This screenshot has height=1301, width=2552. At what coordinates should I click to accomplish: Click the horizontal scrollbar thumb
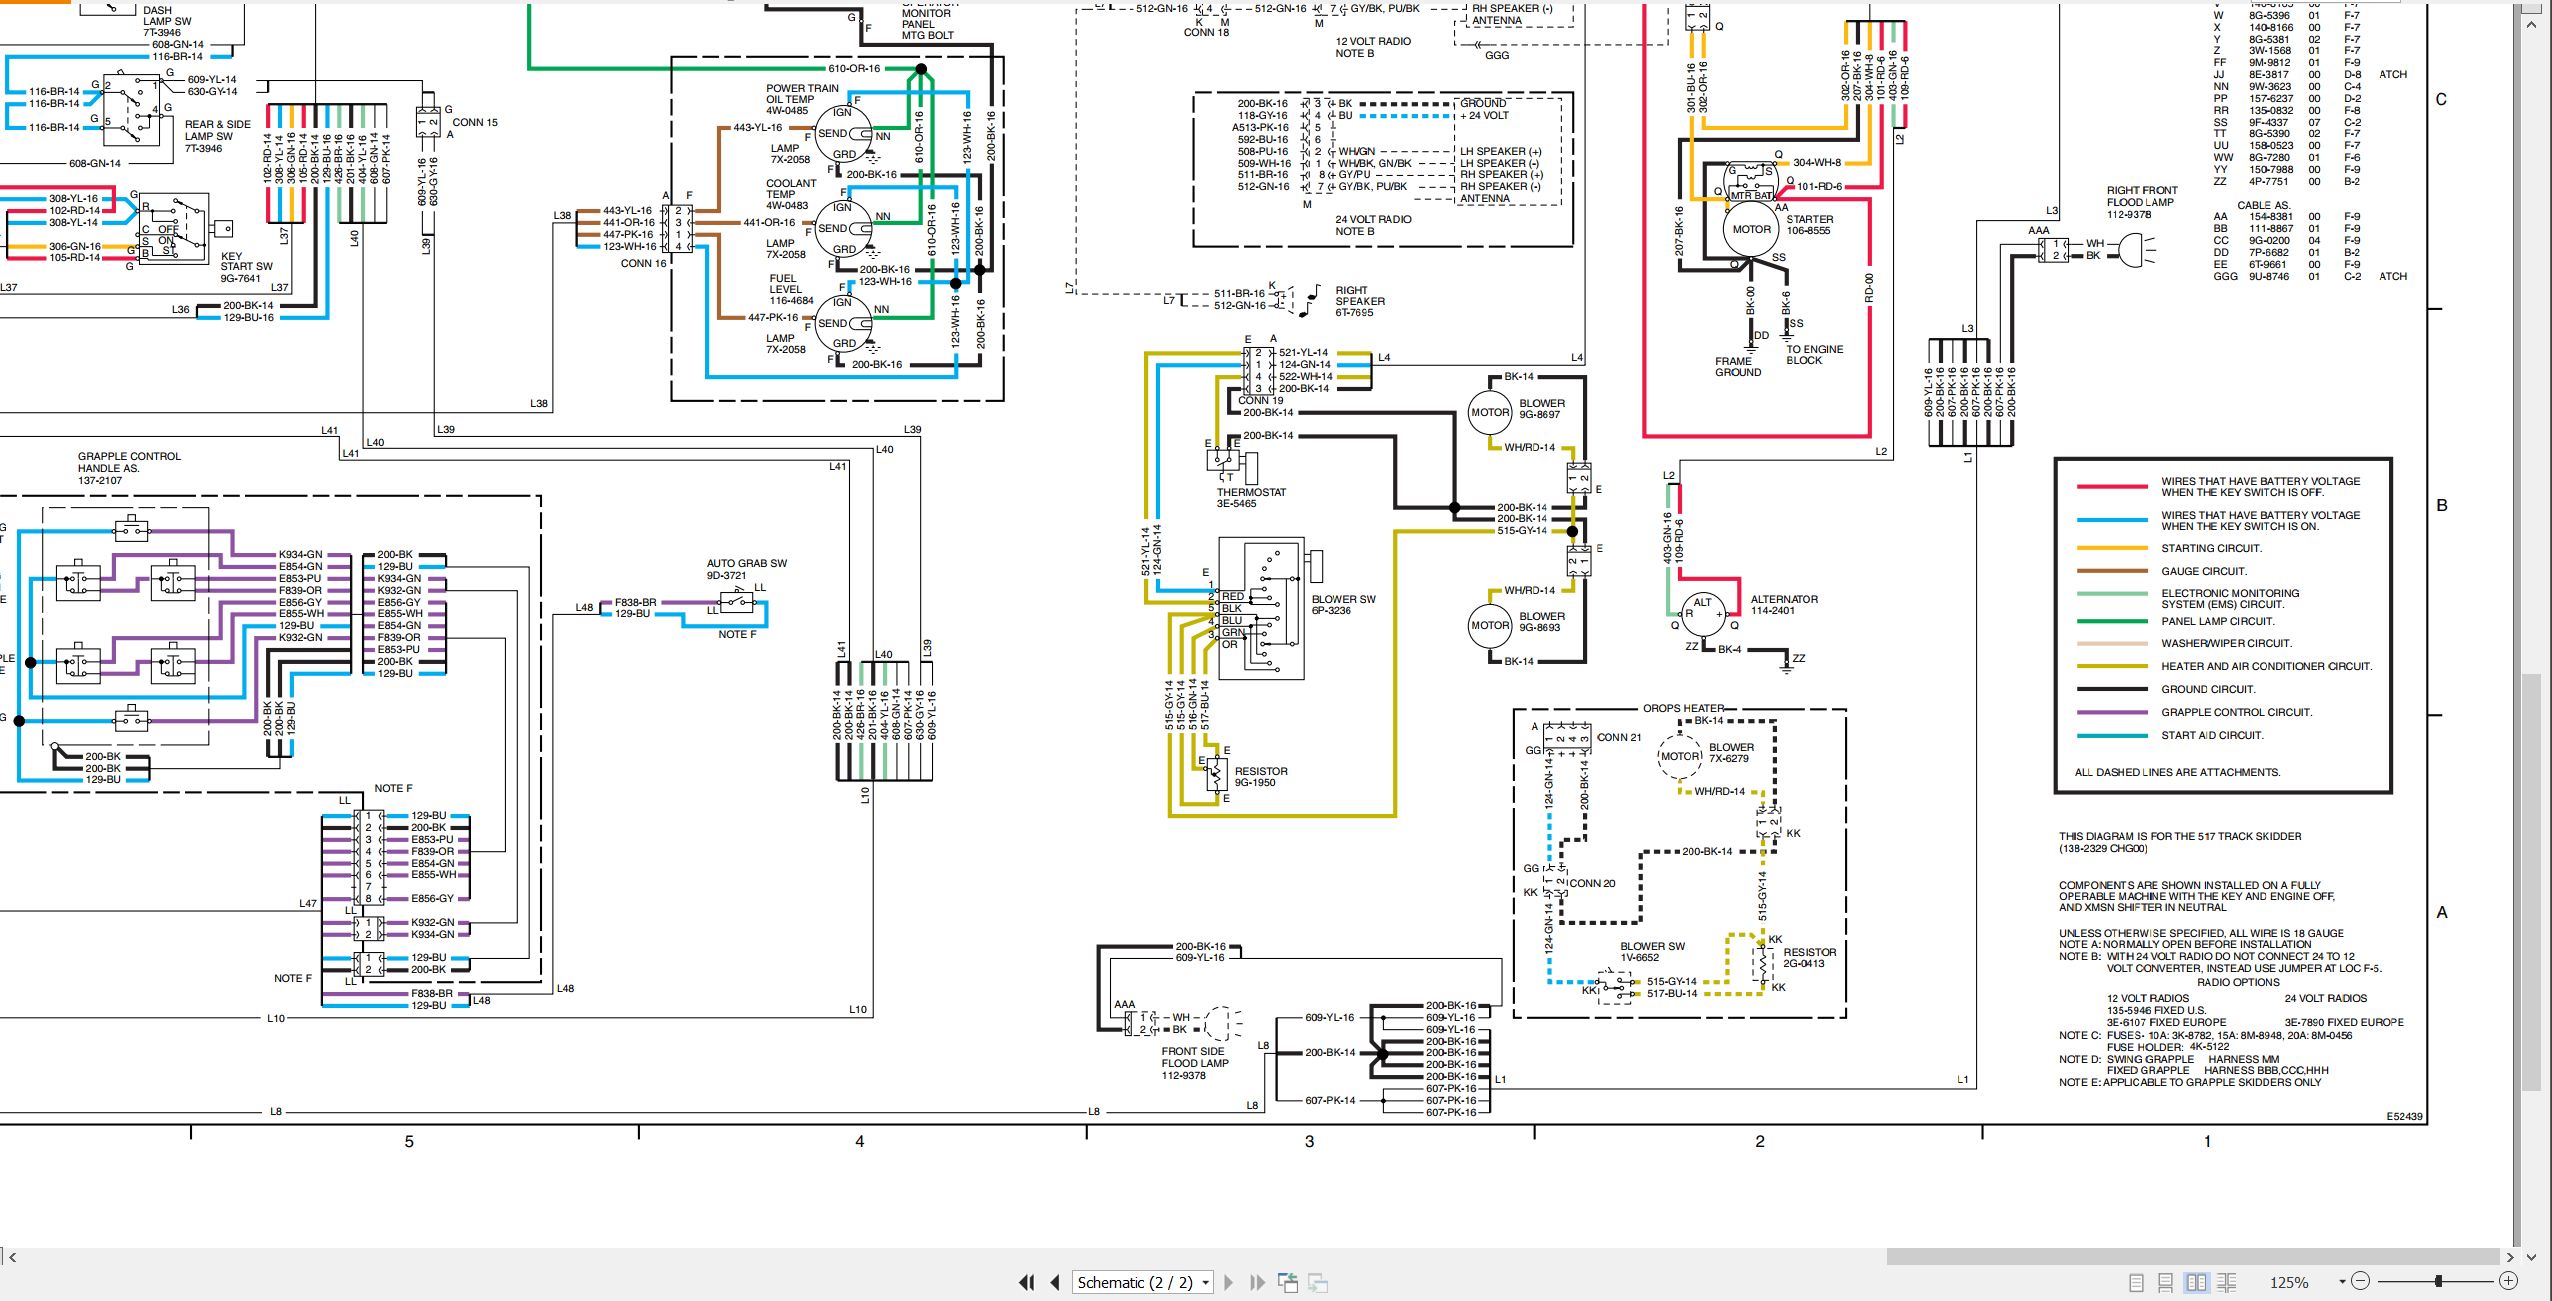tap(2192, 1257)
